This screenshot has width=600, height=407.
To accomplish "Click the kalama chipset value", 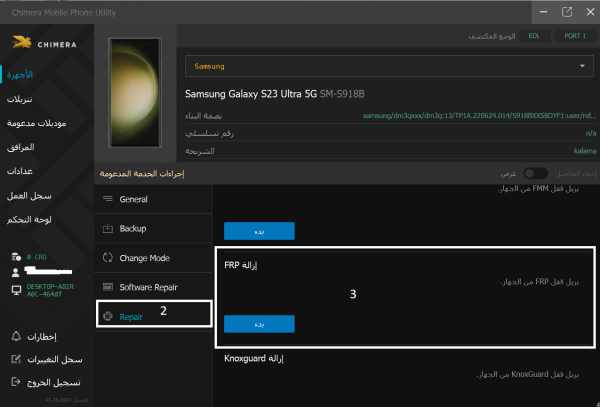I will (585, 151).
